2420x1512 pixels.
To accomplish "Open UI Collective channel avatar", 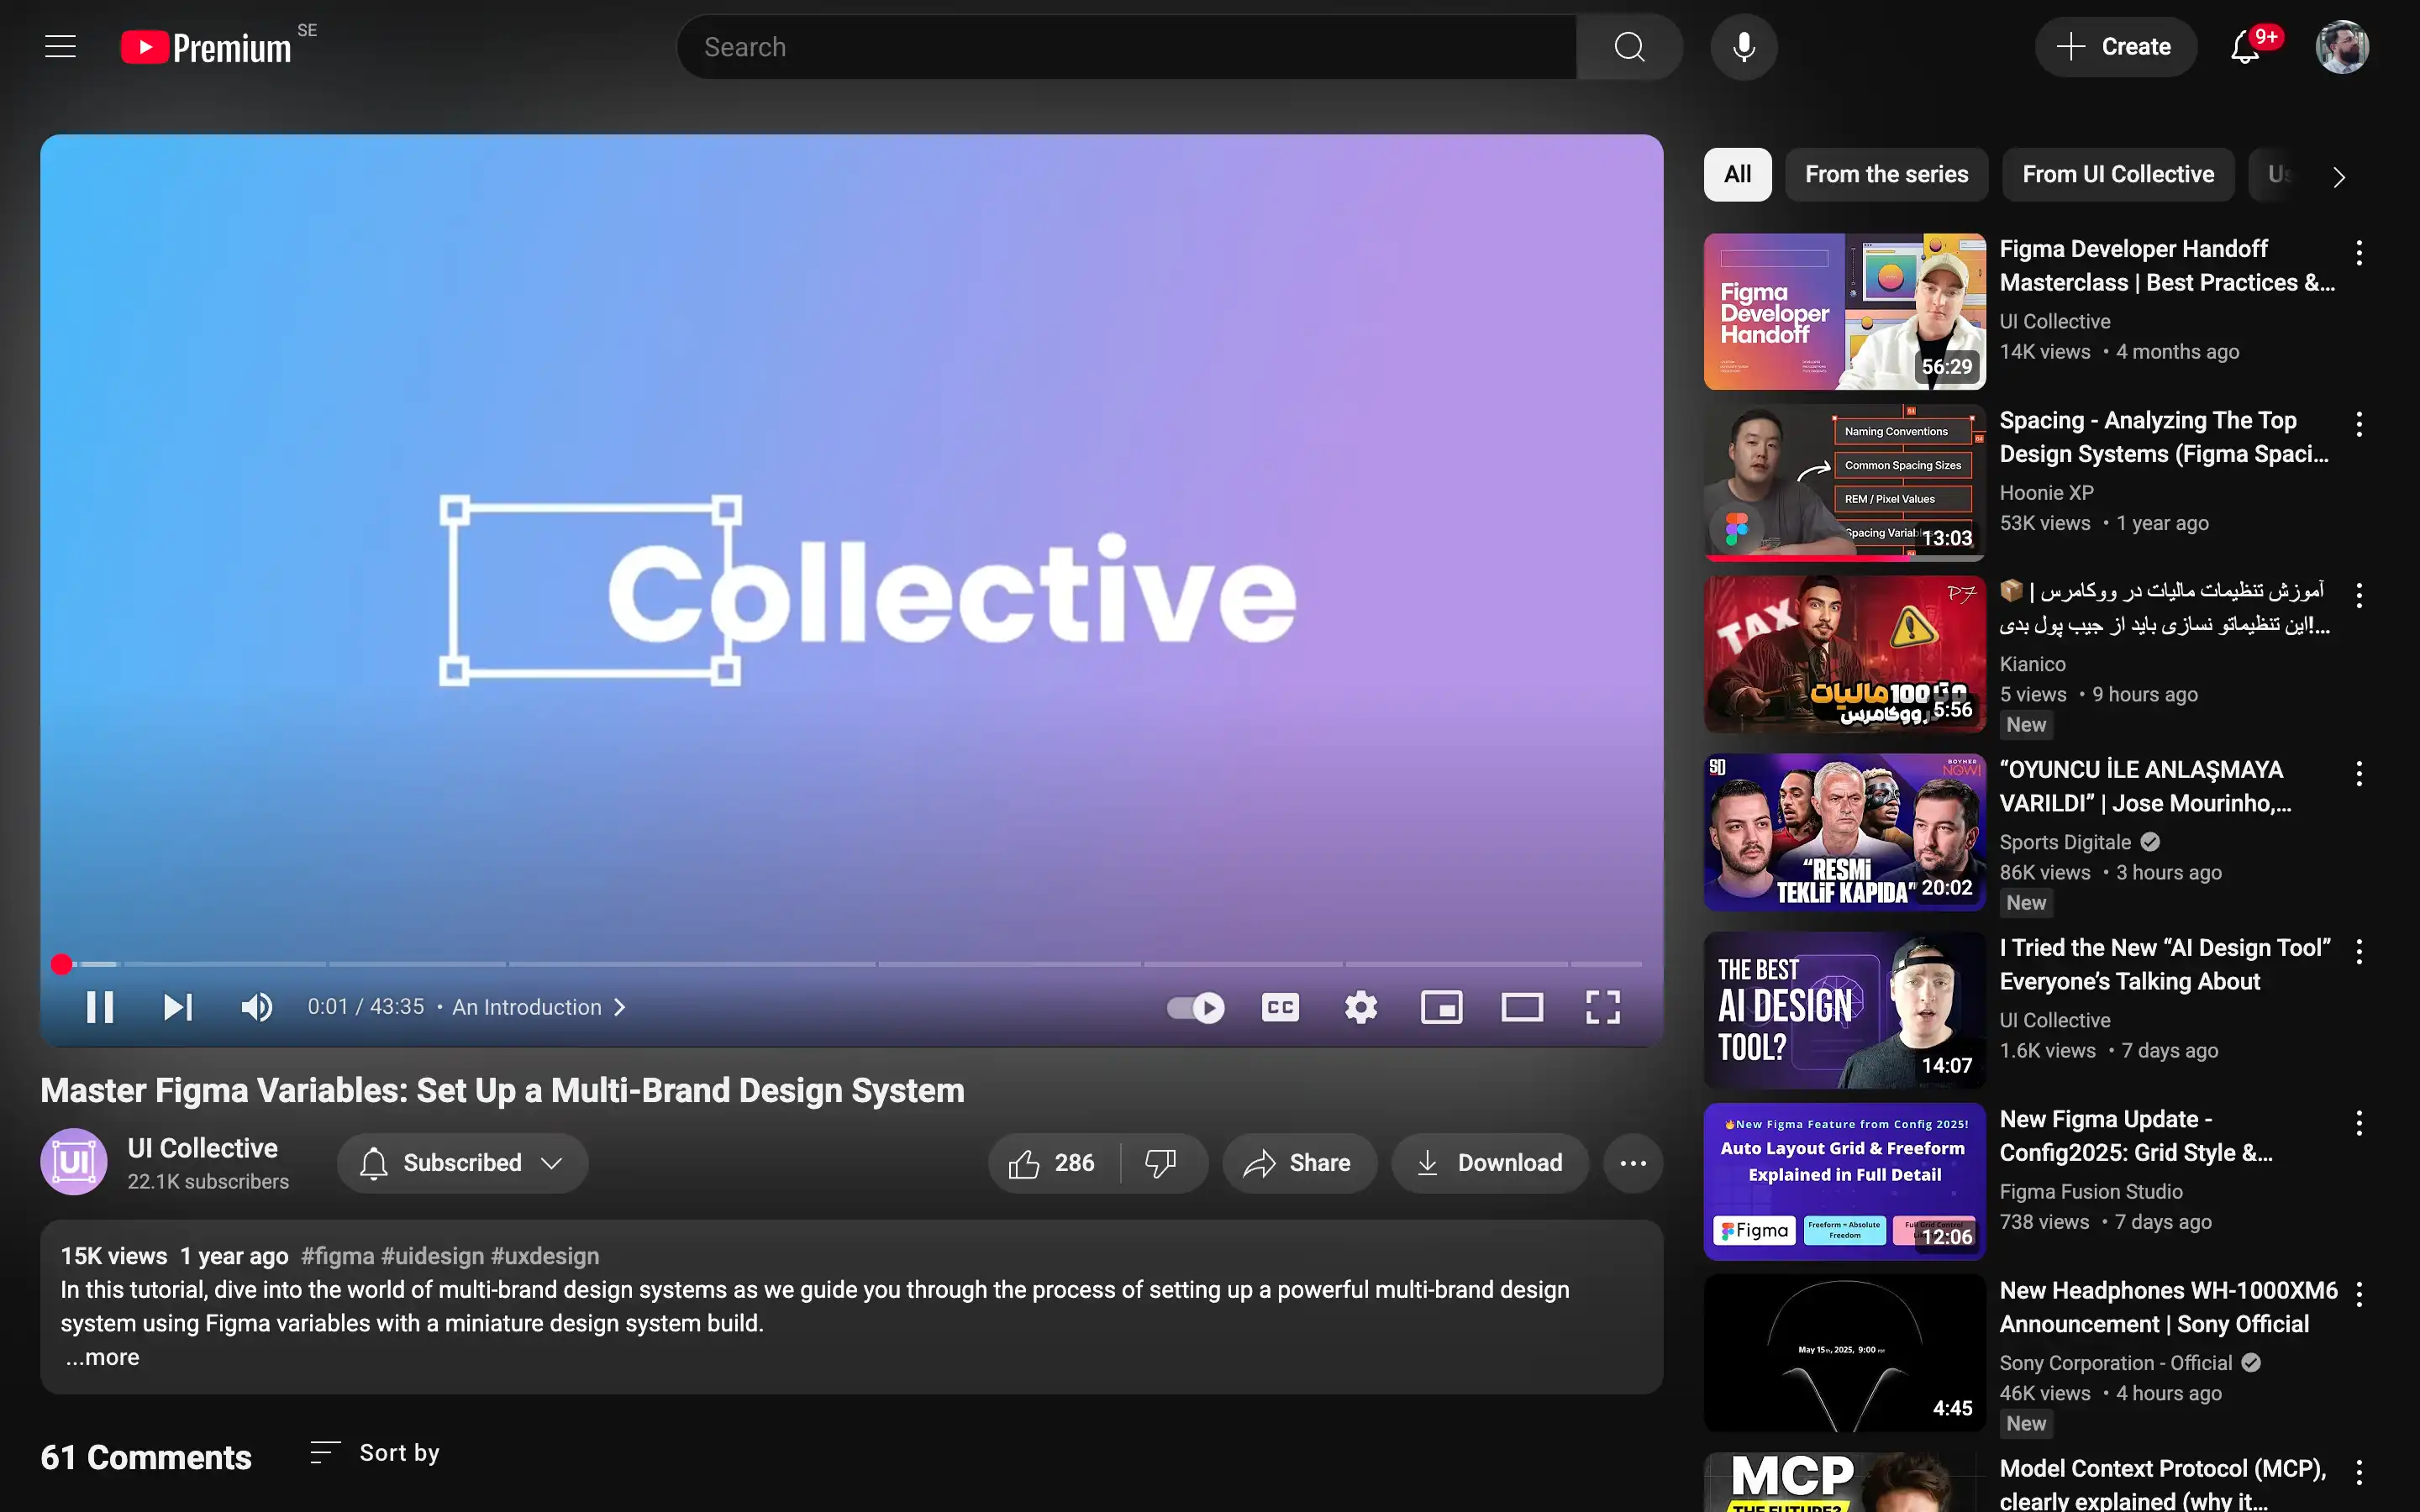I will [74, 1162].
